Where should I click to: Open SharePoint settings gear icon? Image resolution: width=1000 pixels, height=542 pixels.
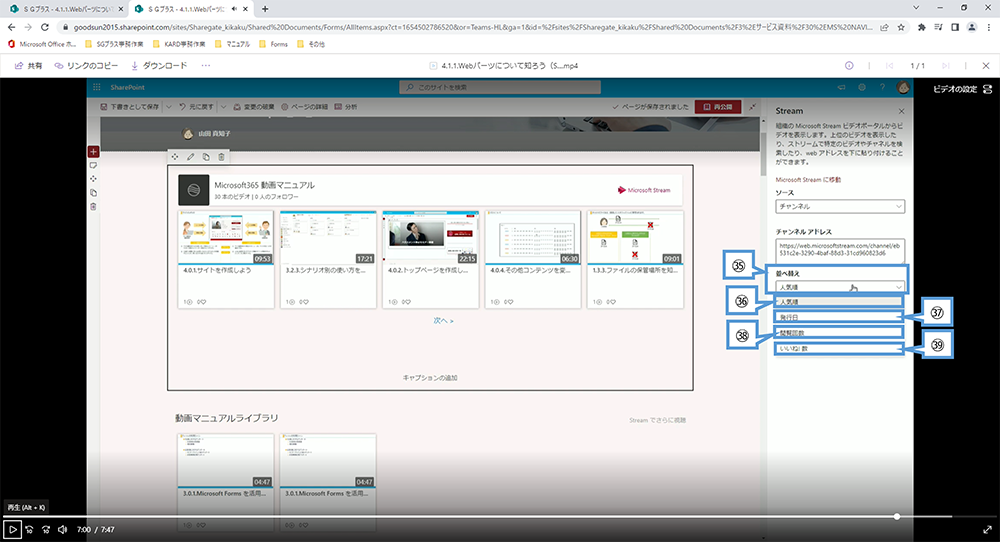pyautogui.click(x=862, y=87)
